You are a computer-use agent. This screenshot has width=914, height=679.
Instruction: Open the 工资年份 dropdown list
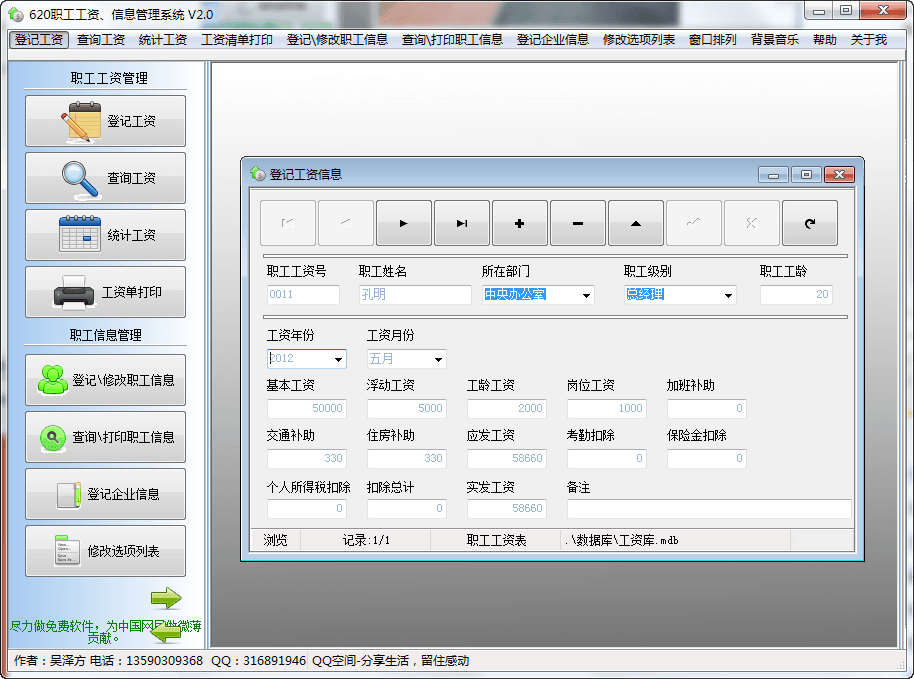point(339,359)
